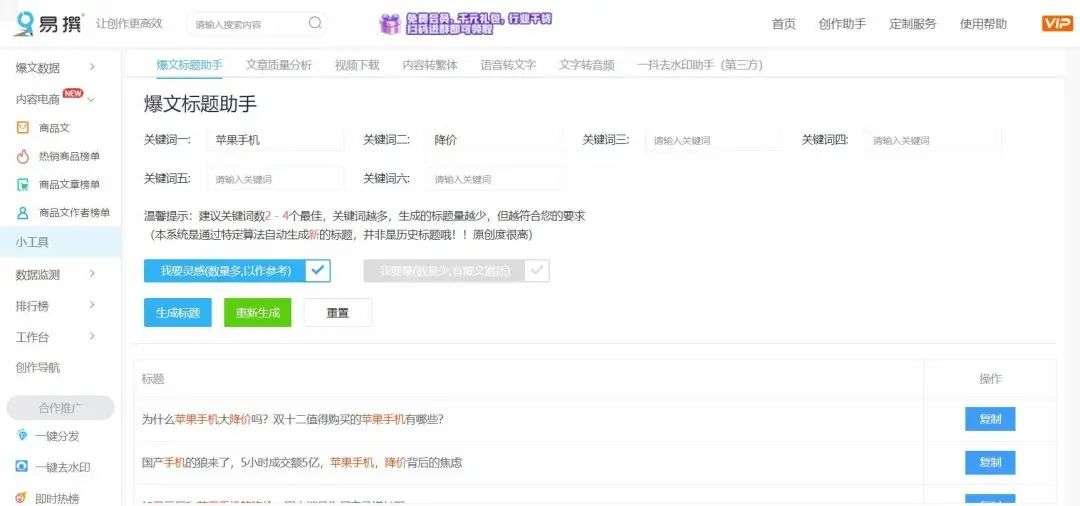Click the search magnifier icon

click(x=315, y=23)
